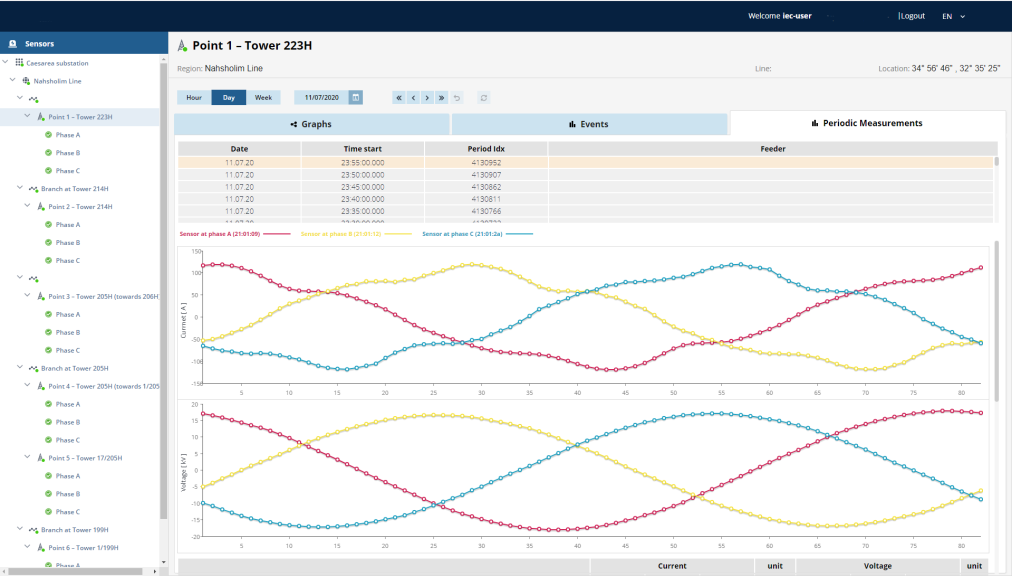This screenshot has width=1012, height=576.
Task: Click the Caesarea substation grid icon
Action: [19, 62]
